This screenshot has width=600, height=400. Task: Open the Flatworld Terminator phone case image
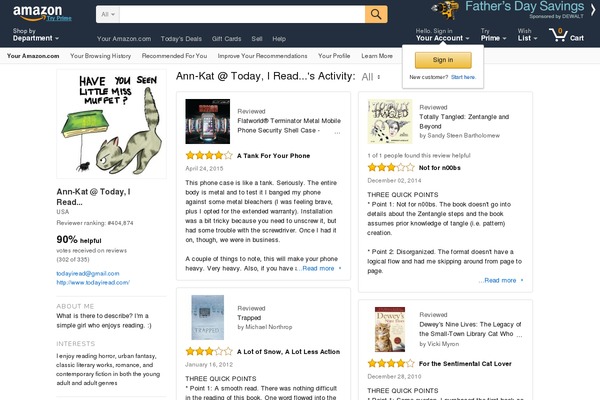pyautogui.click(x=207, y=121)
